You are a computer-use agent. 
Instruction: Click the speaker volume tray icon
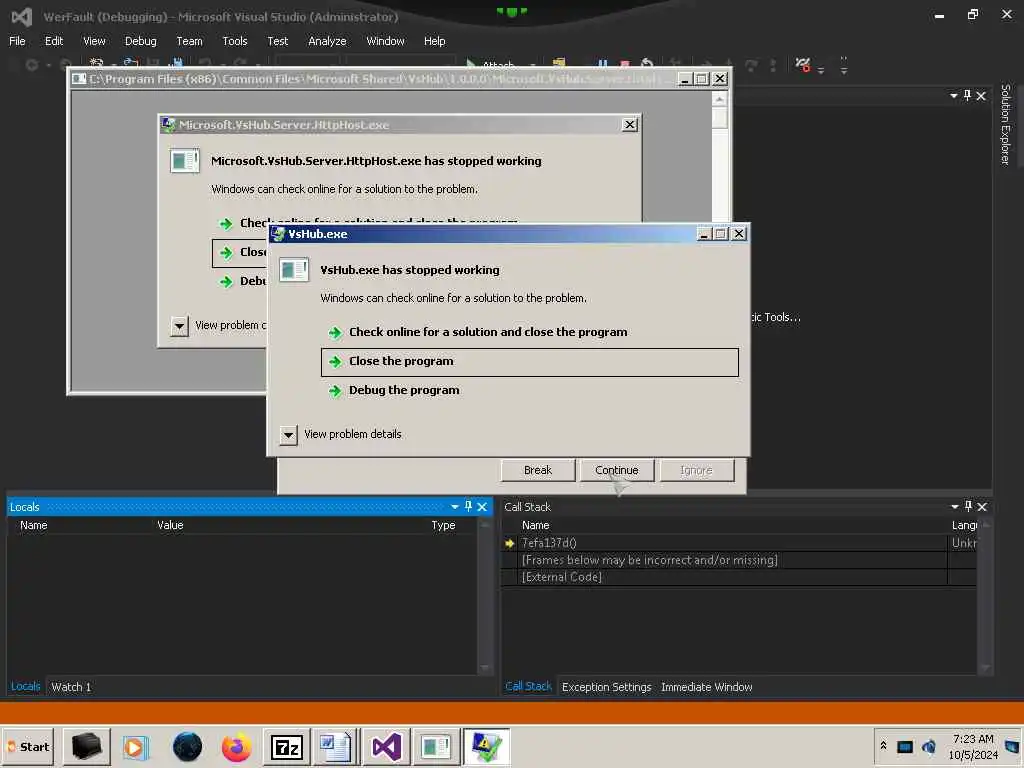click(x=929, y=746)
